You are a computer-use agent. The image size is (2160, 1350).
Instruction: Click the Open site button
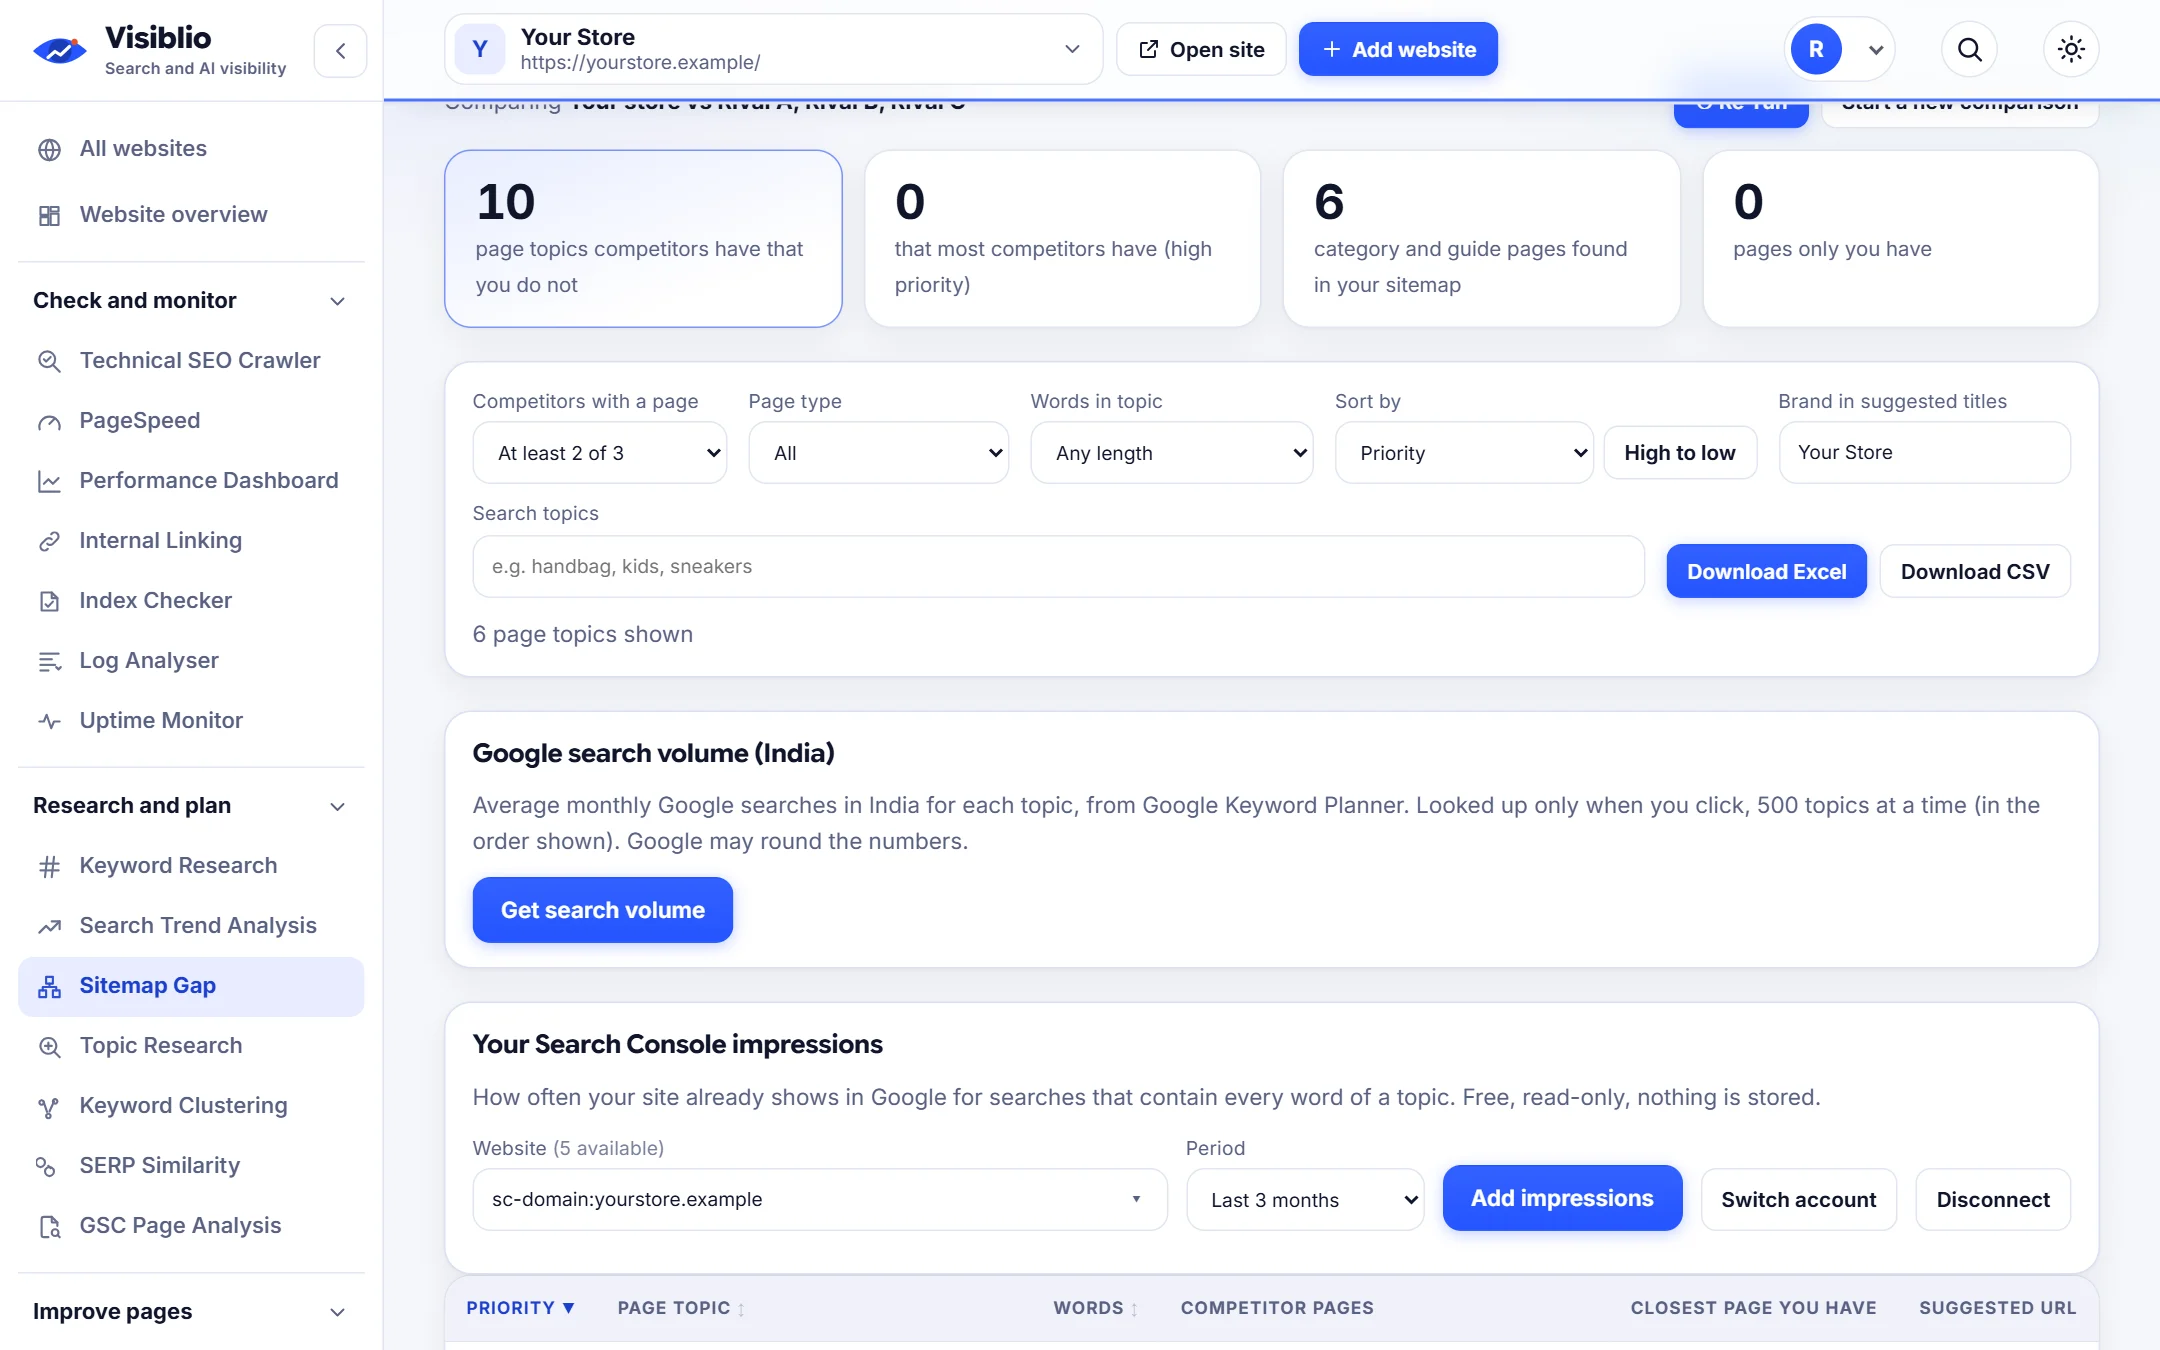1201,49
